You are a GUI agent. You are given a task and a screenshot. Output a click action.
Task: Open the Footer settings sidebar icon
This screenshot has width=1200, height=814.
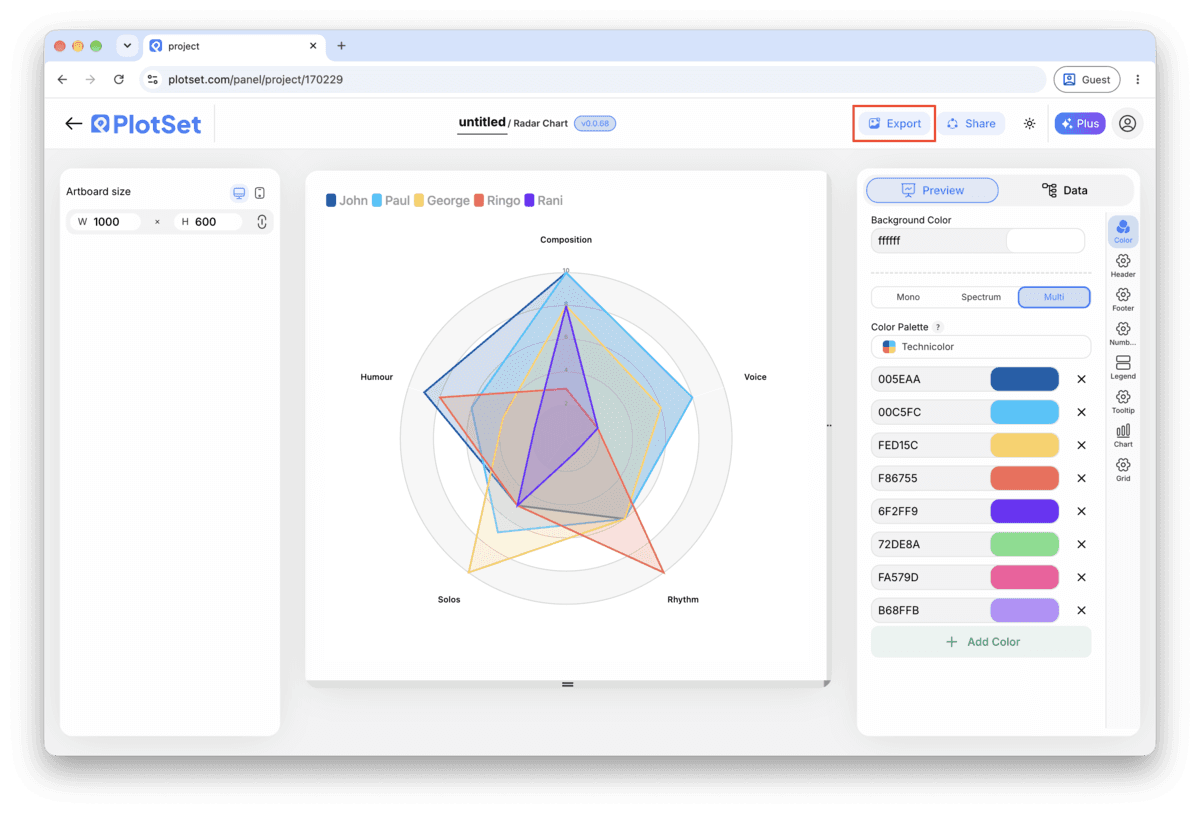point(1123,300)
